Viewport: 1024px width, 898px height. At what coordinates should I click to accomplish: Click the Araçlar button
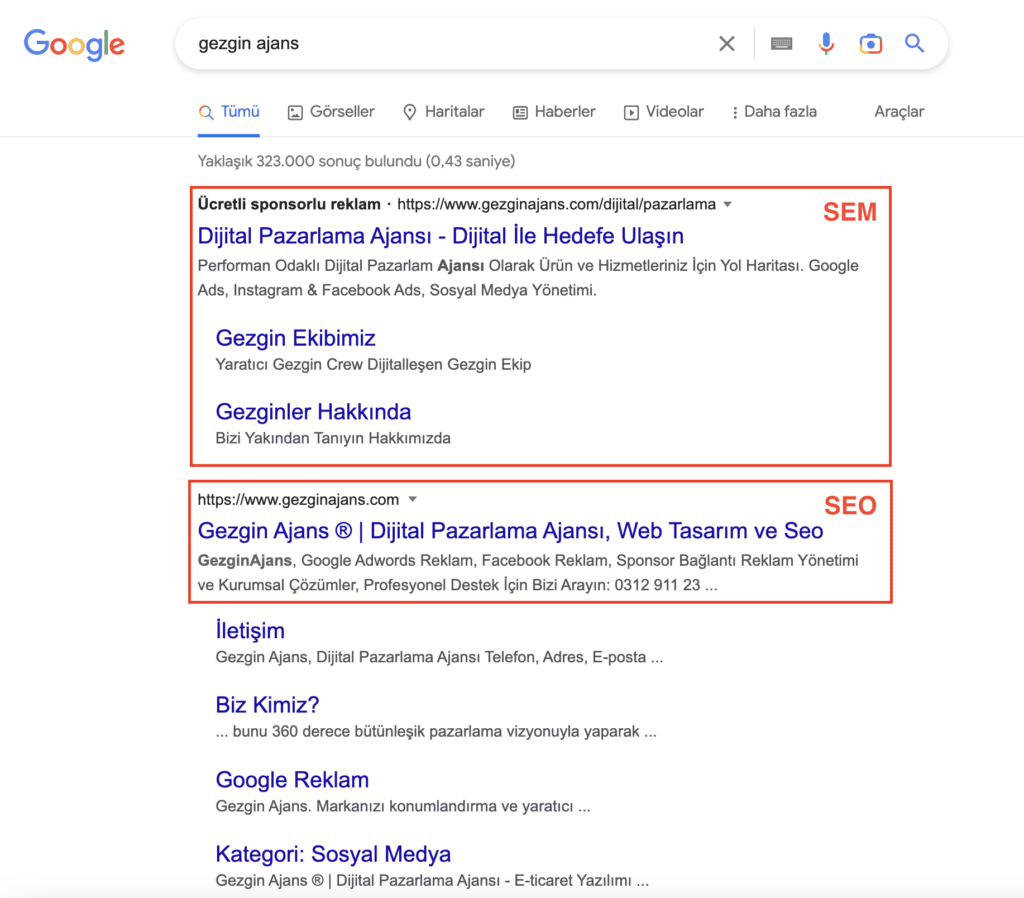coord(898,112)
